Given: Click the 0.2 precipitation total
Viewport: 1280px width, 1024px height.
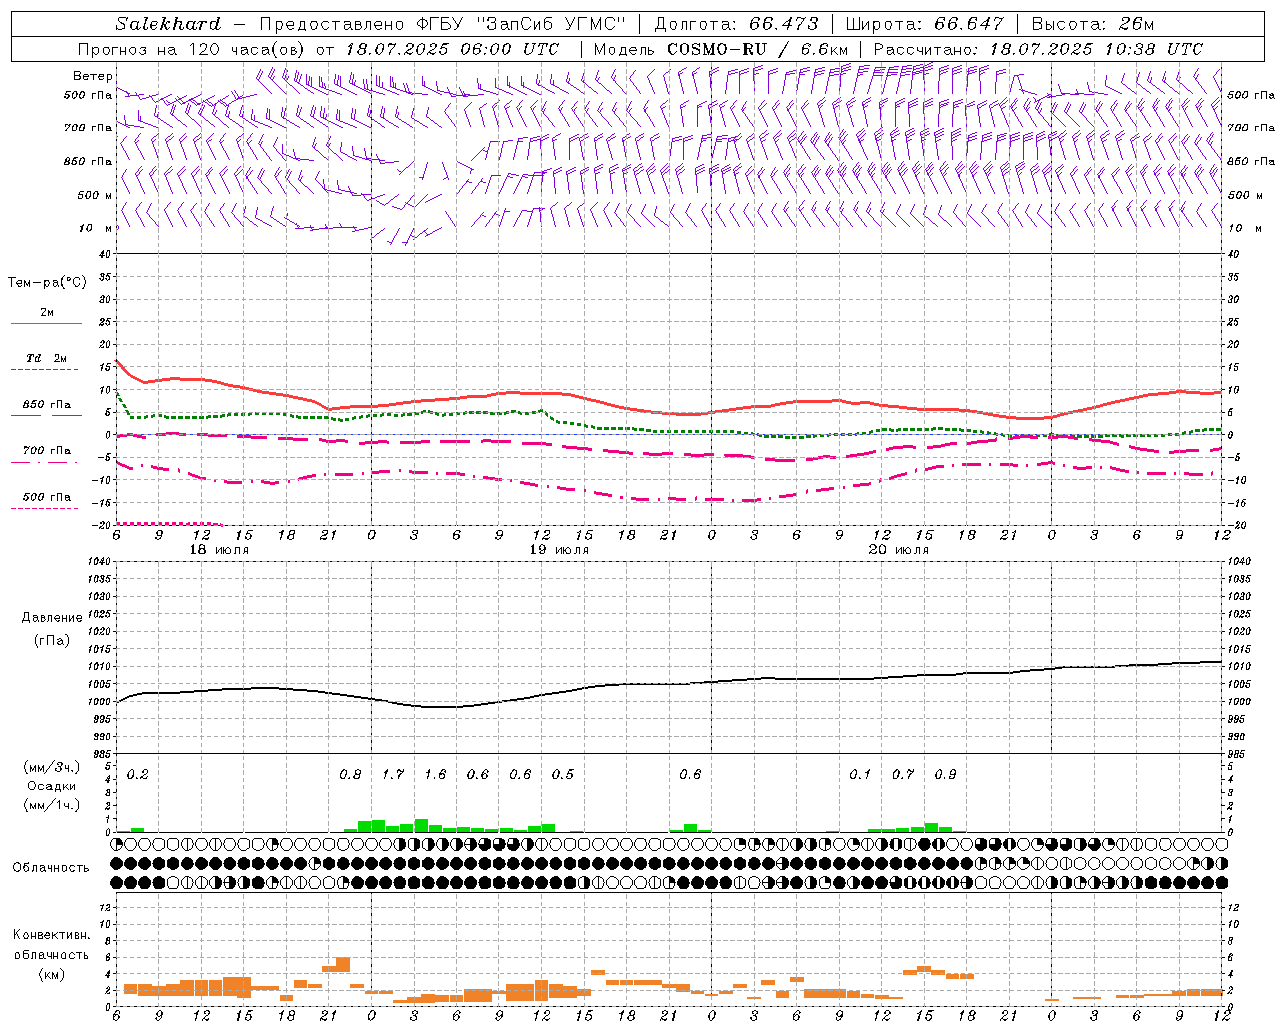Looking at the screenshot, I should (x=138, y=775).
